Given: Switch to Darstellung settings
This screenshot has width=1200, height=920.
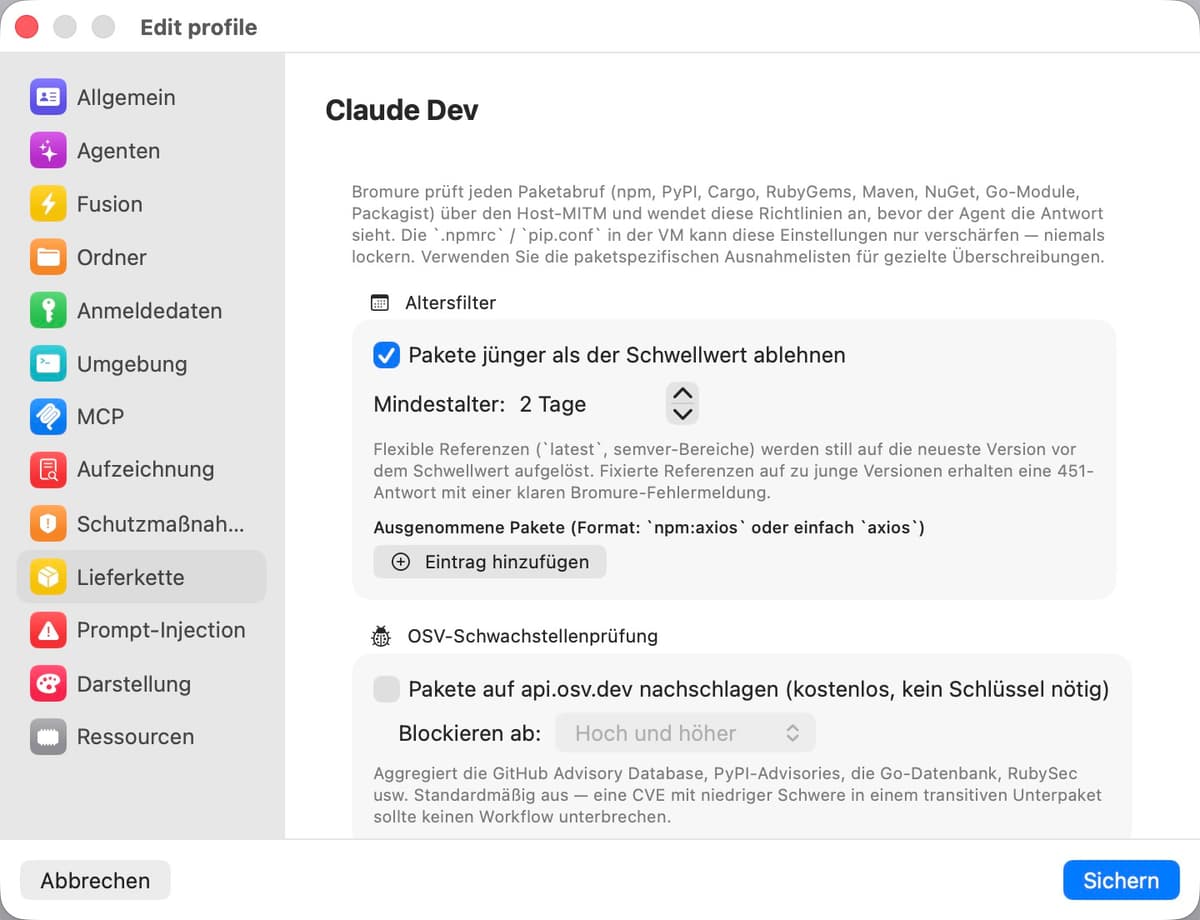Looking at the screenshot, I should 142,684.
